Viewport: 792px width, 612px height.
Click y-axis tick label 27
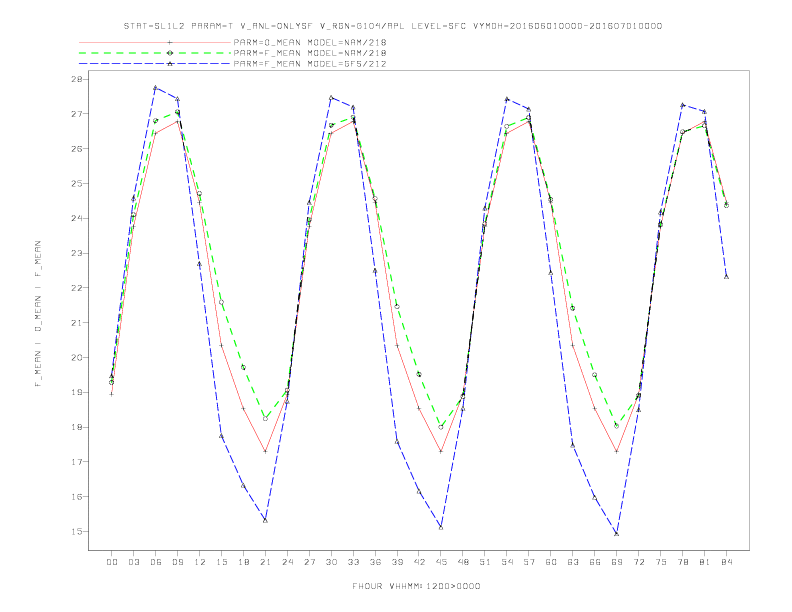pyautogui.click(x=76, y=114)
